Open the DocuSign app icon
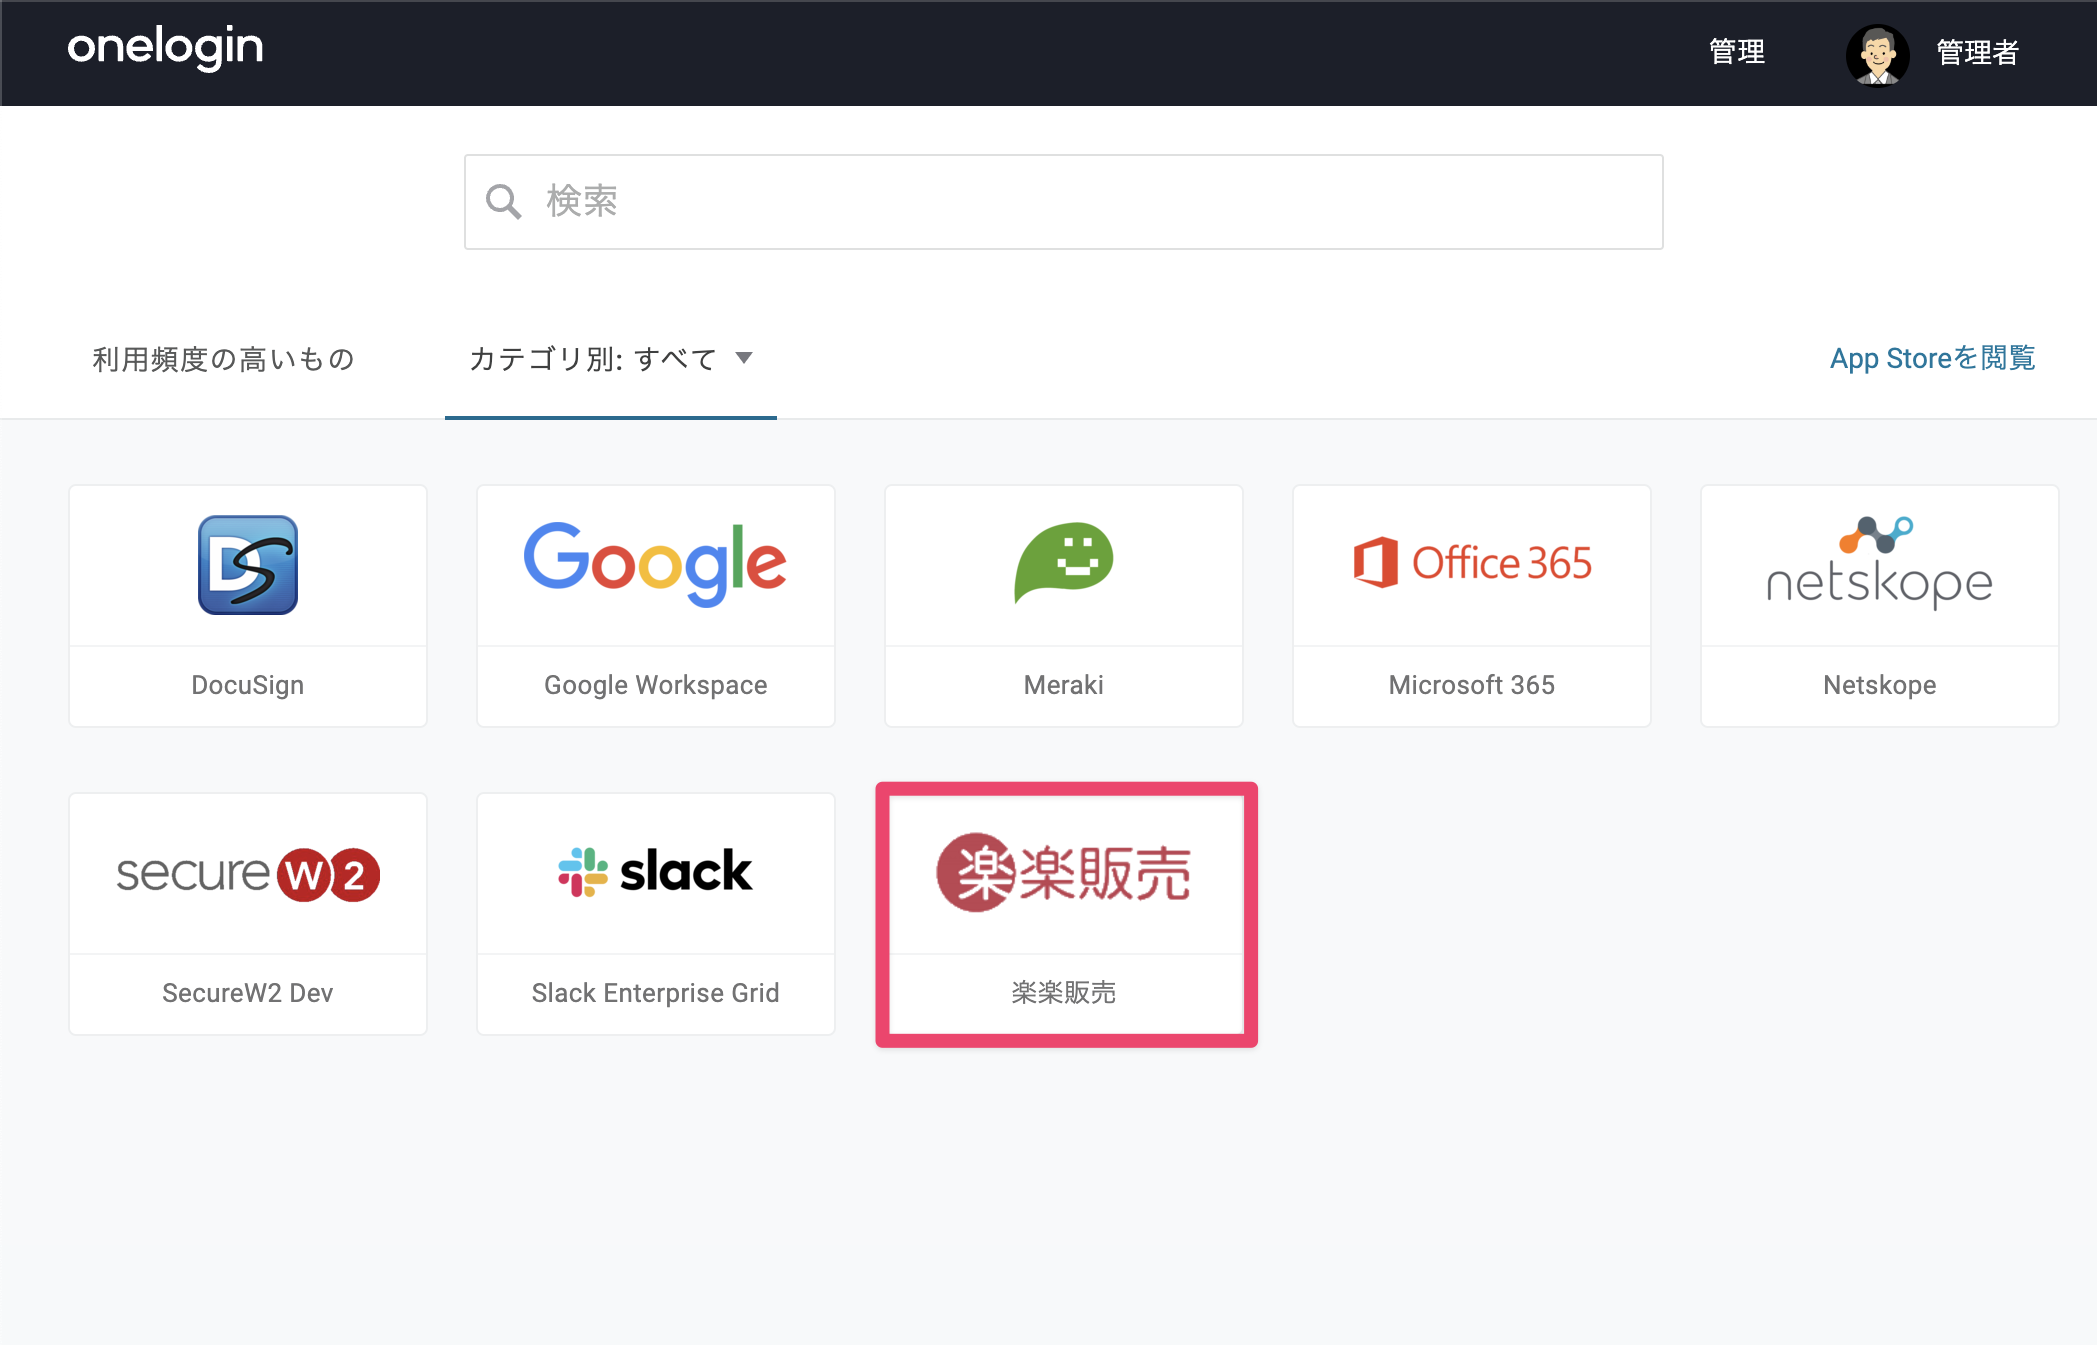 pos(248,565)
